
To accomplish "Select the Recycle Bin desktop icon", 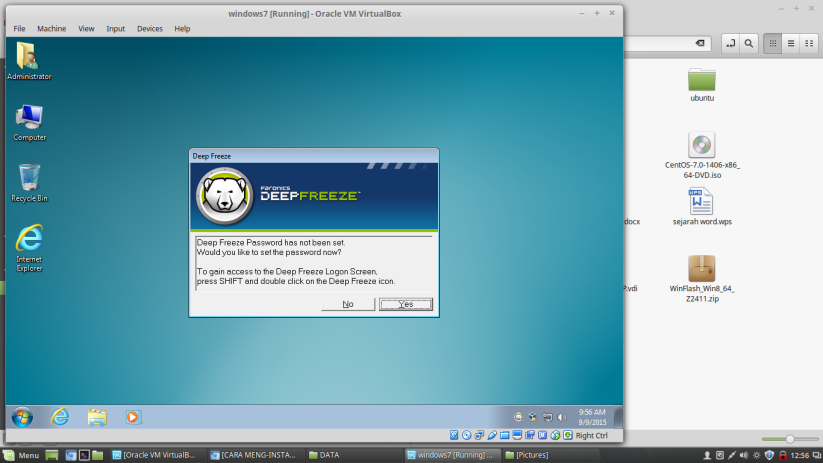I will [29, 183].
